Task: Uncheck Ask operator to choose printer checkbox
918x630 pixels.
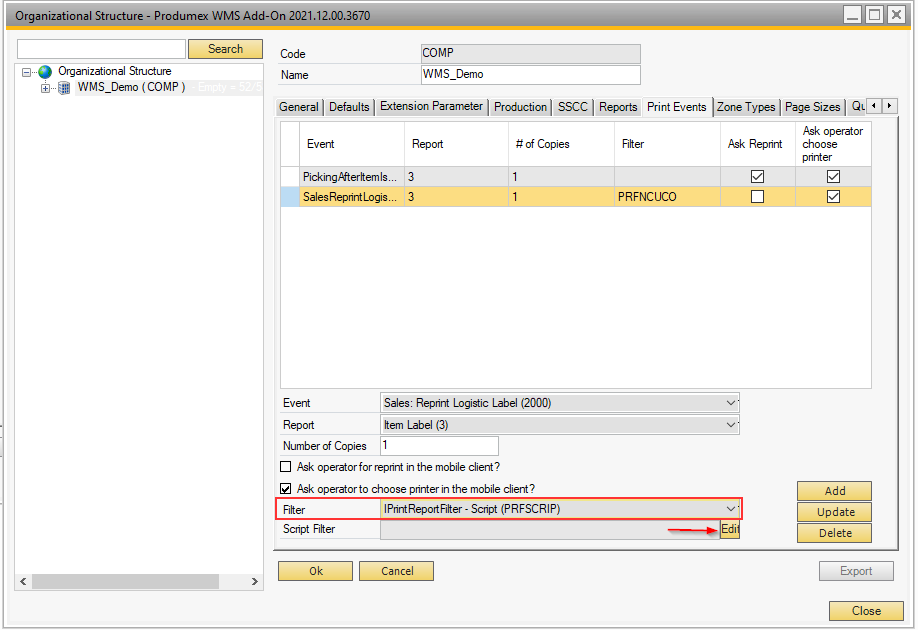Action: pyautogui.click(x=286, y=489)
